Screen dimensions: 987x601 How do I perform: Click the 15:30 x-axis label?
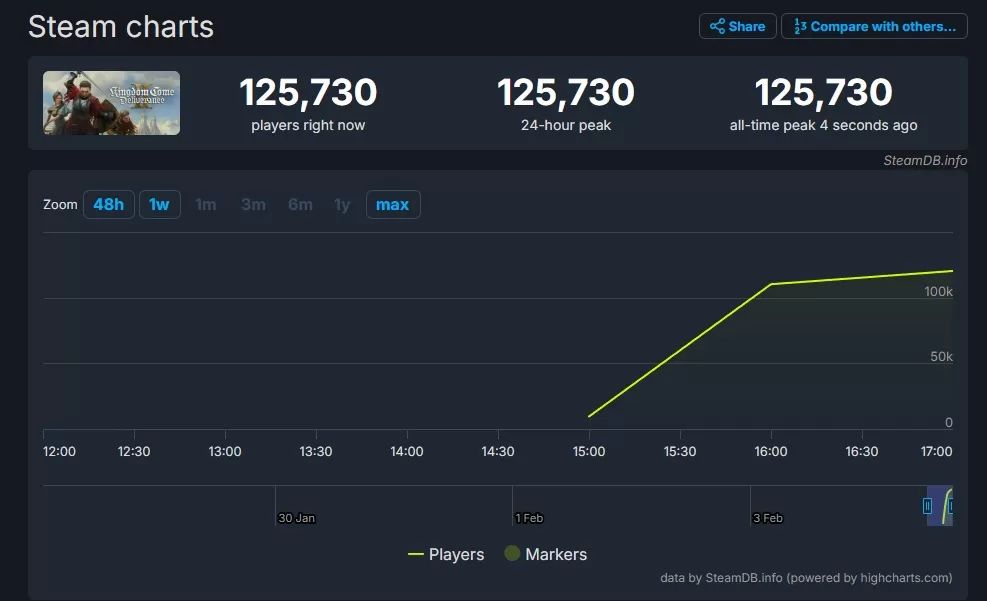[x=680, y=451]
